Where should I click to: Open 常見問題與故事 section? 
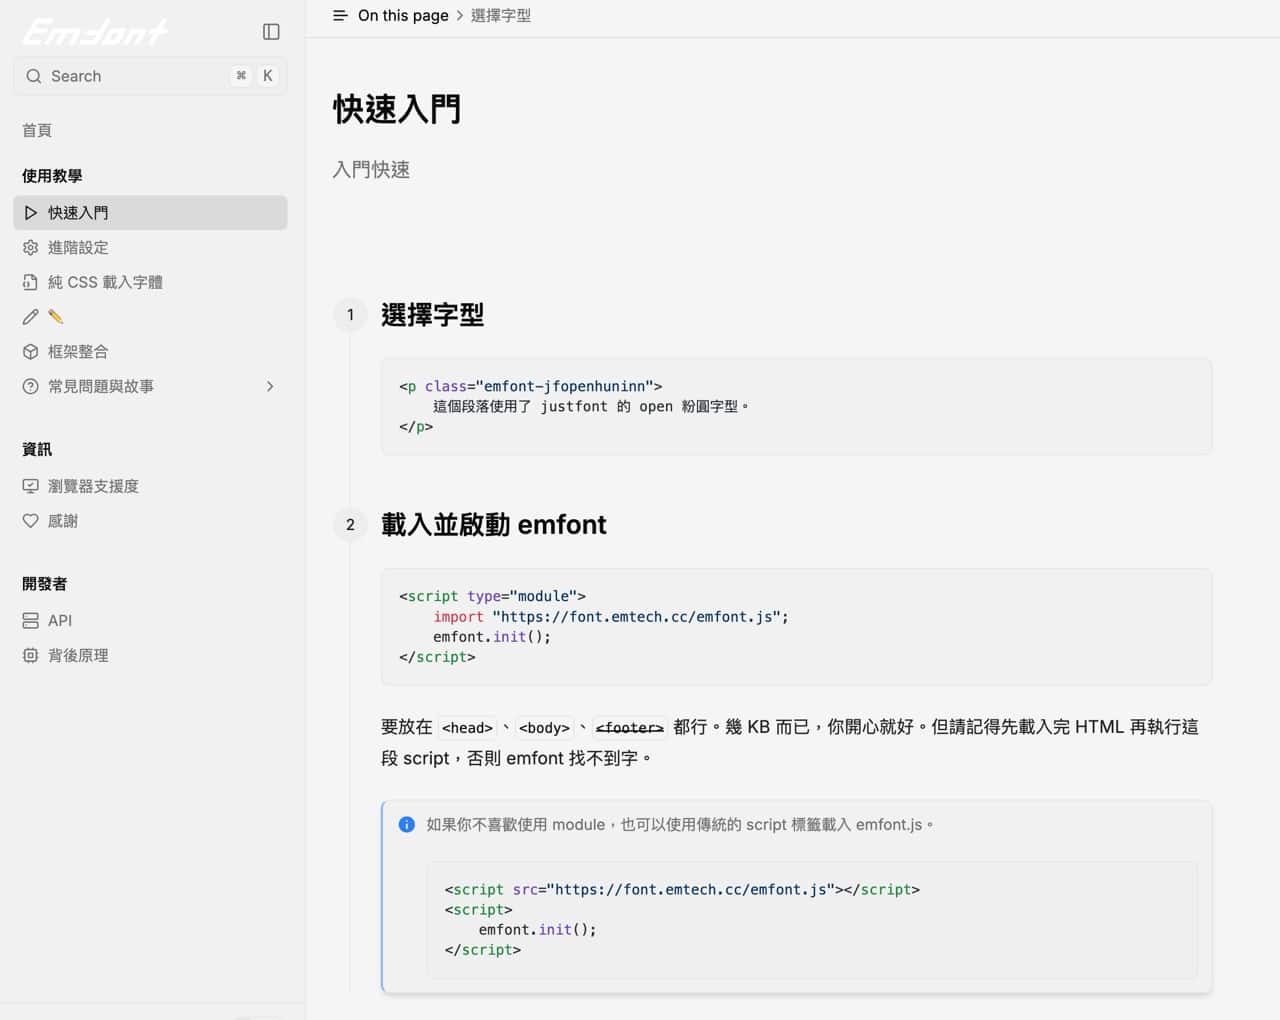point(150,386)
